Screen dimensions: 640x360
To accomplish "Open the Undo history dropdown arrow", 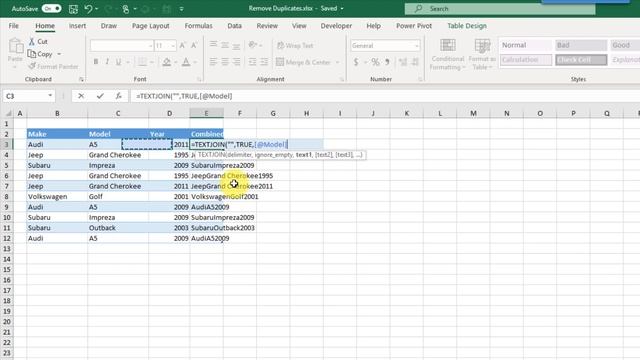I will 97,9.
